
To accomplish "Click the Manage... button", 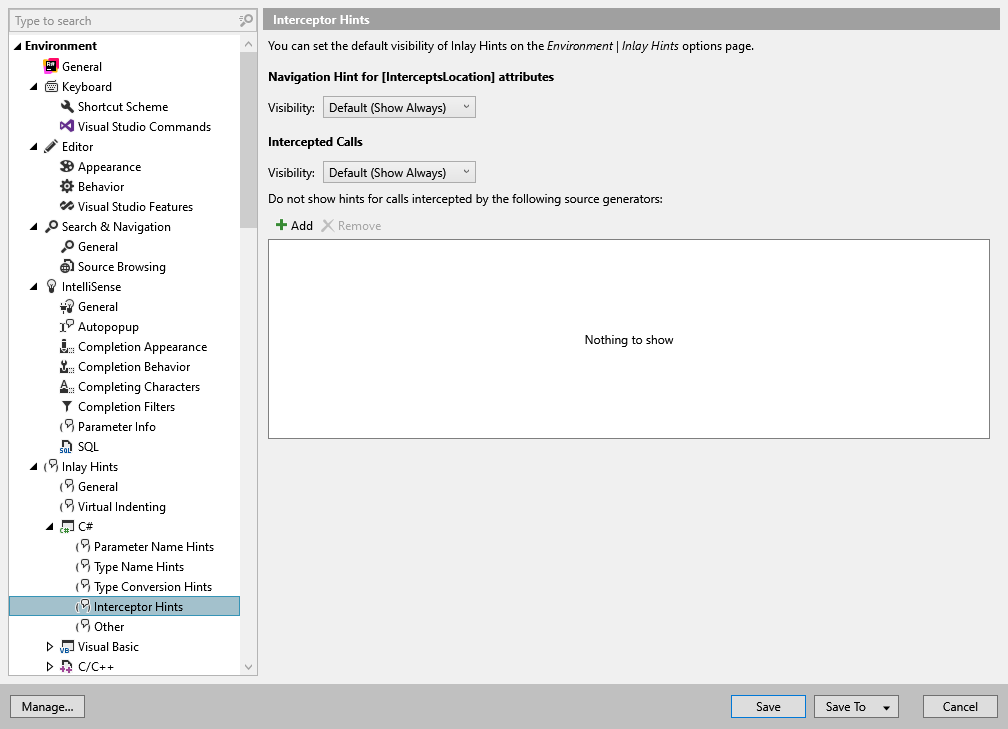I will click(48, 706).
